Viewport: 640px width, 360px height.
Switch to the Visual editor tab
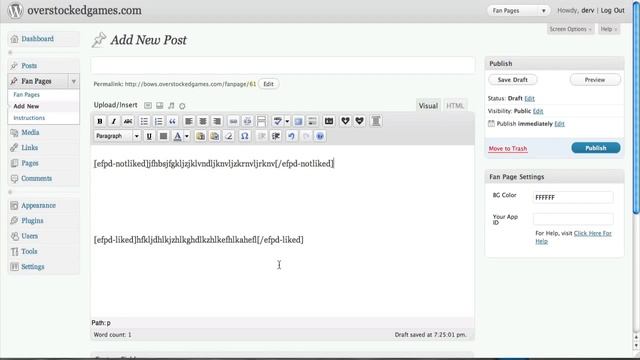428,106
